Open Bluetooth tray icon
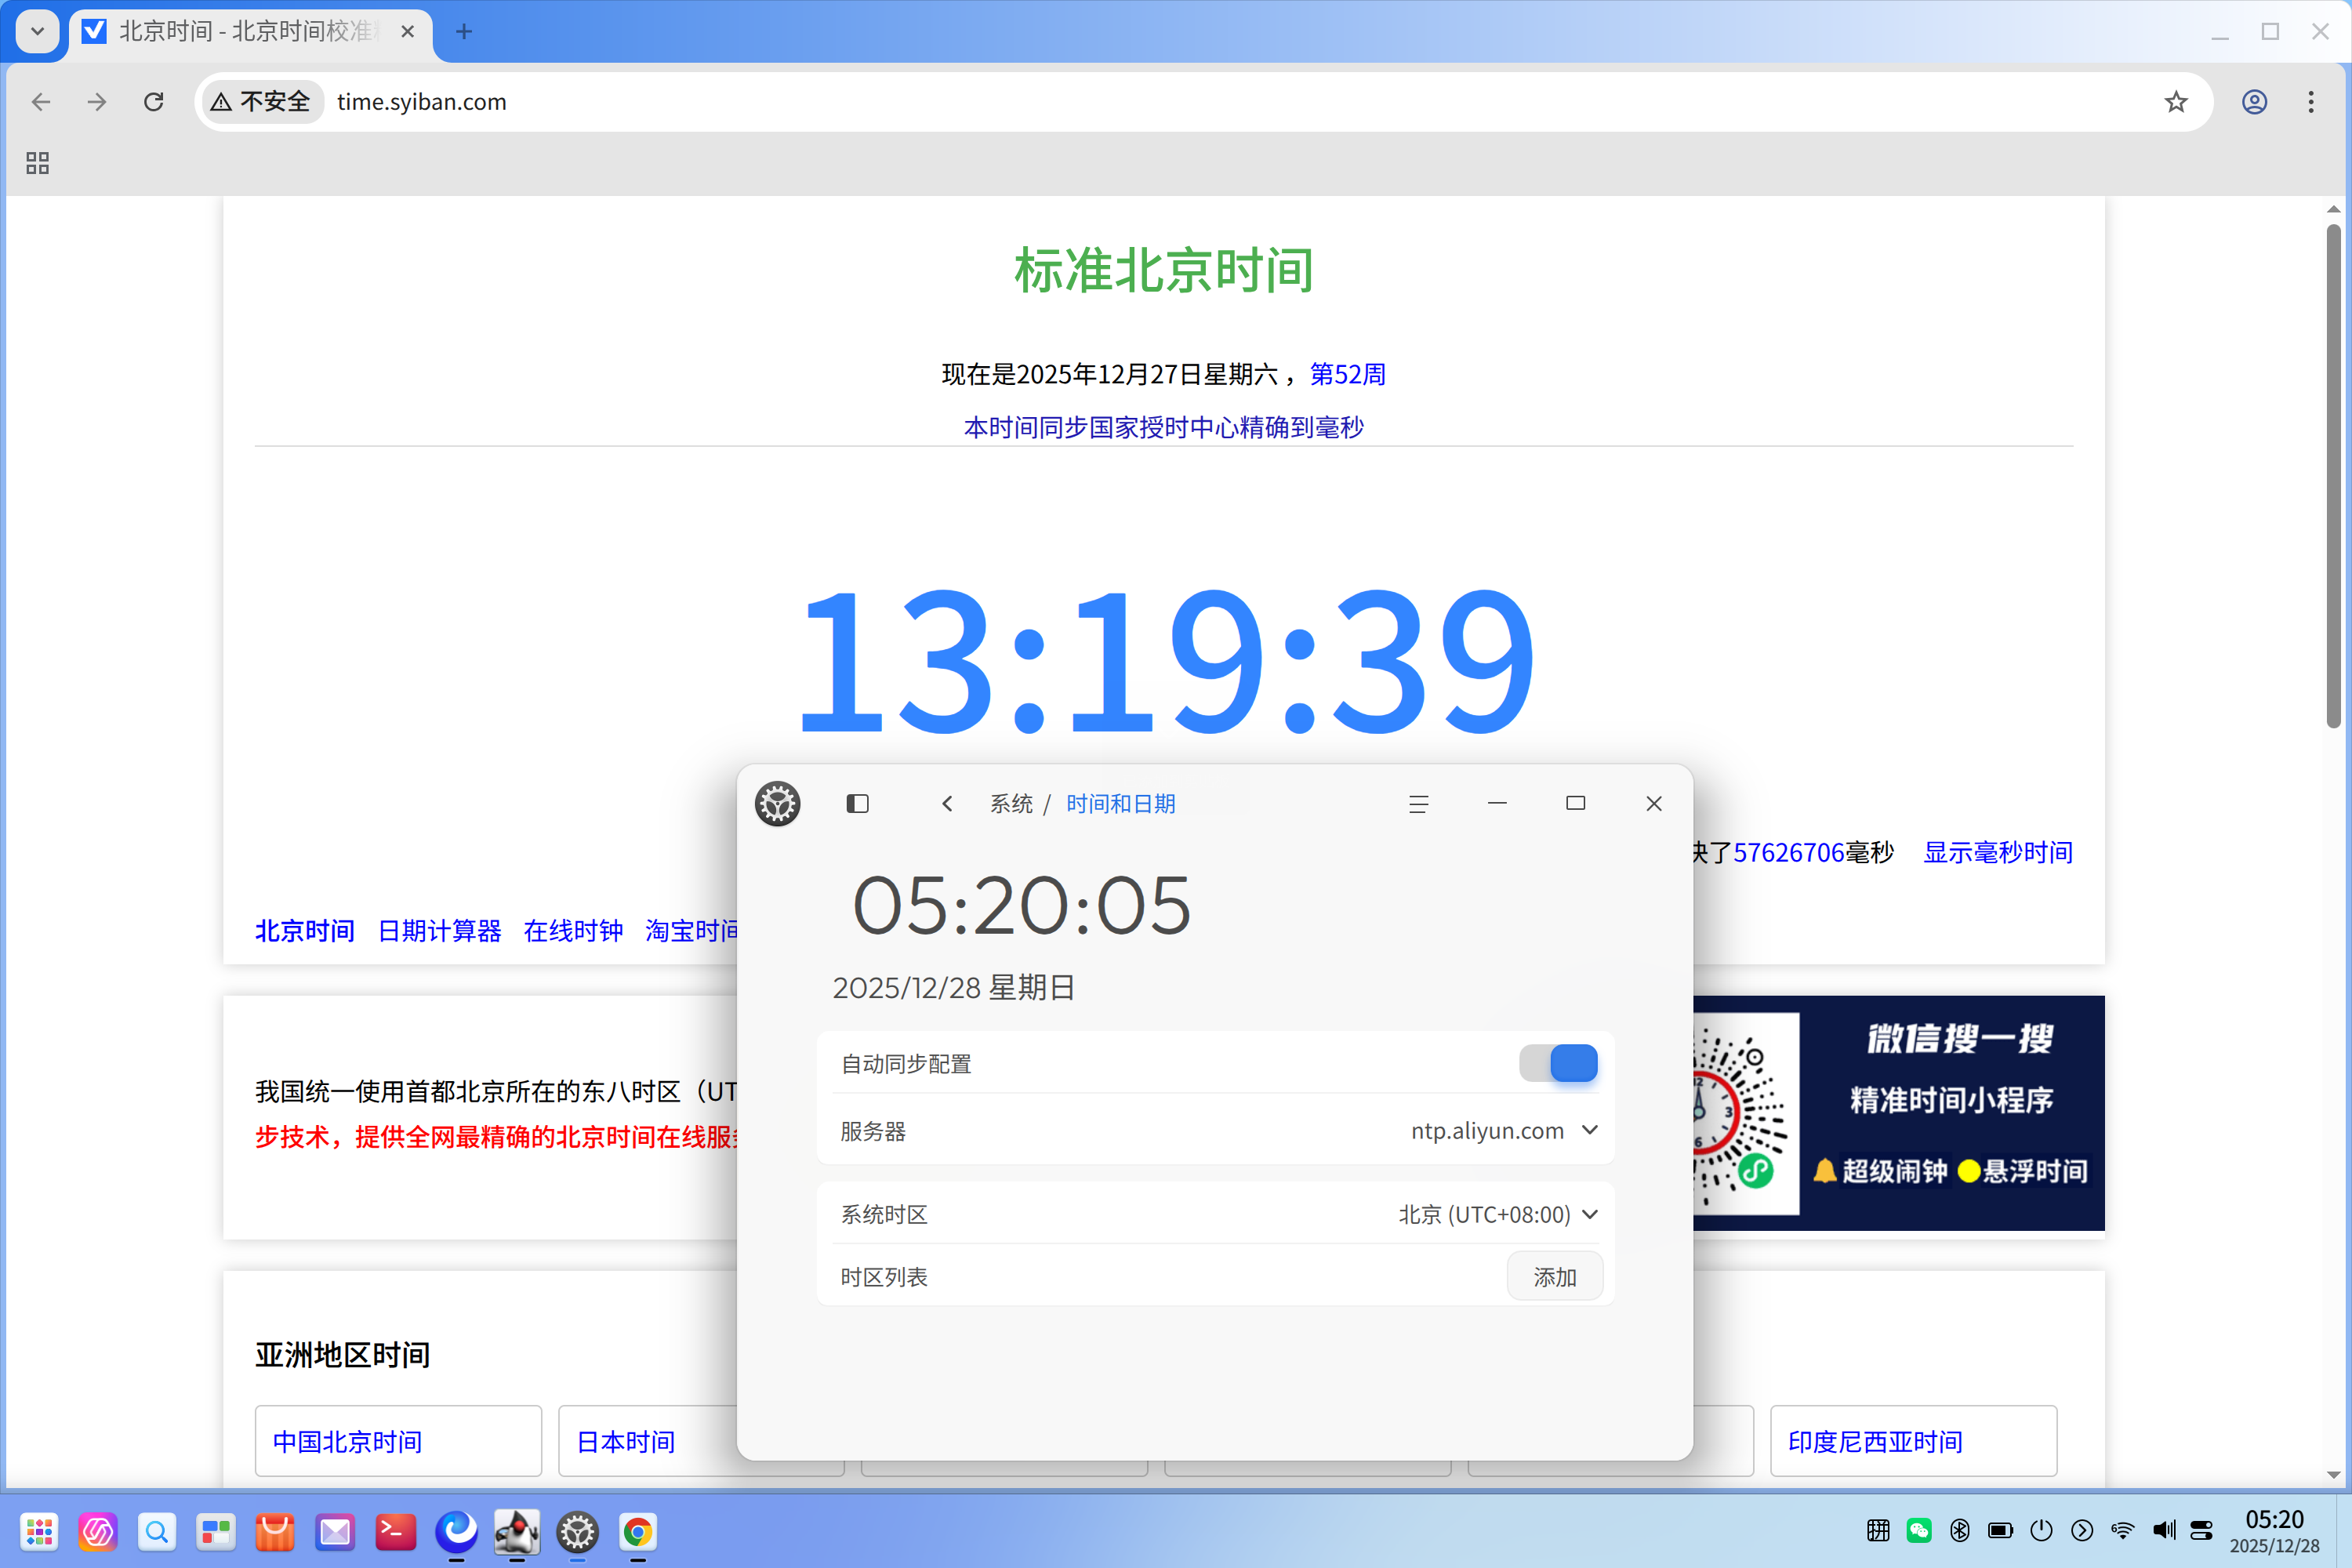 coord(1959,1530)
